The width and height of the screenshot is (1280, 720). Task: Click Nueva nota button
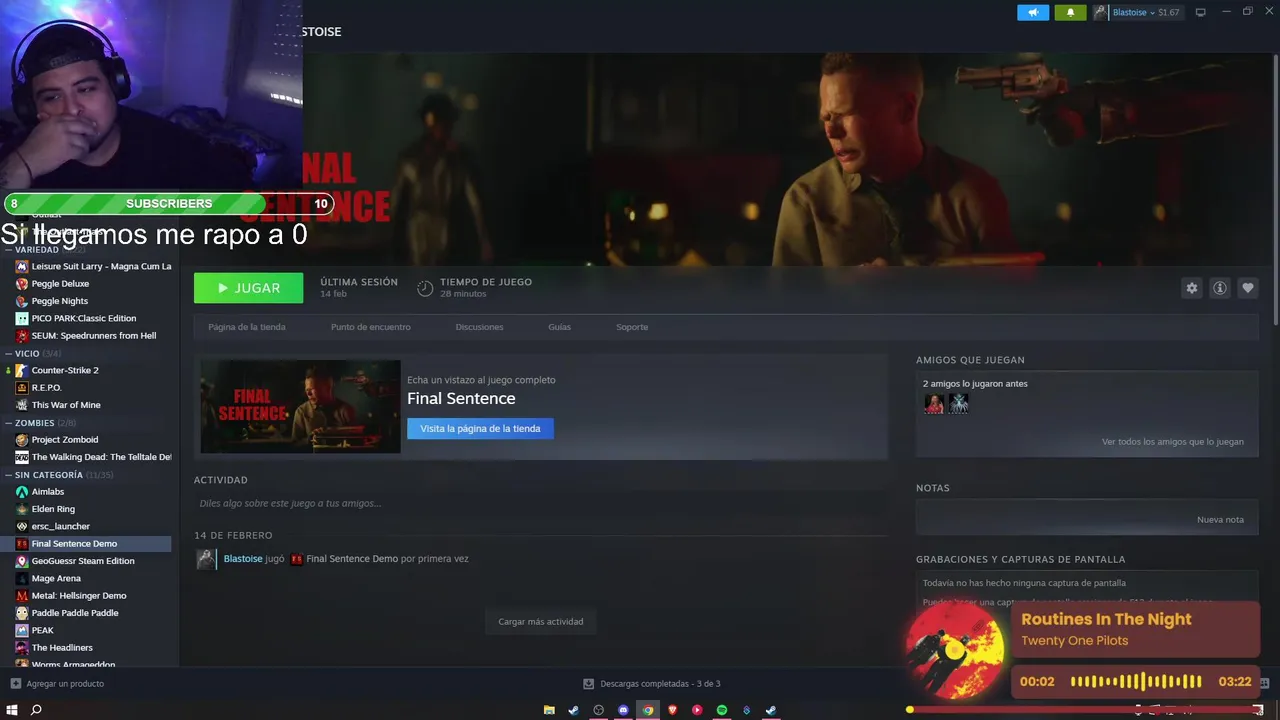(x=1220, y=519)
